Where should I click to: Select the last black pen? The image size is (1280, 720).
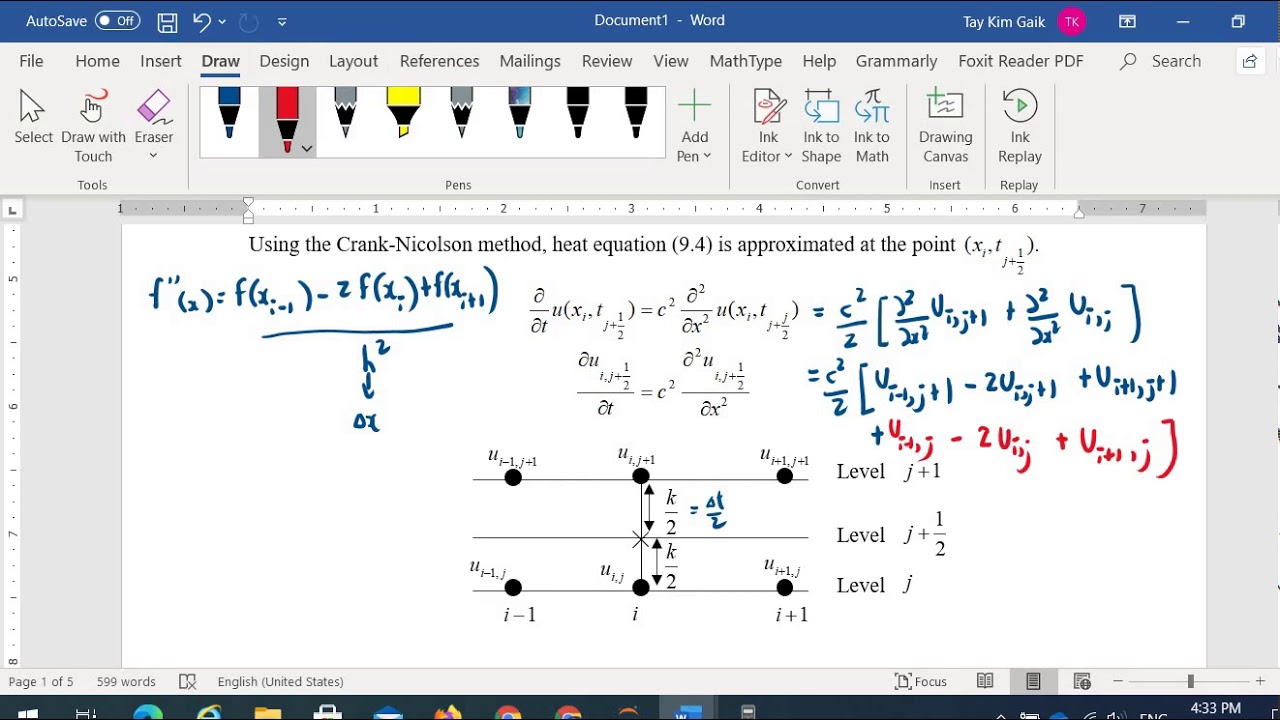[635, 112]
